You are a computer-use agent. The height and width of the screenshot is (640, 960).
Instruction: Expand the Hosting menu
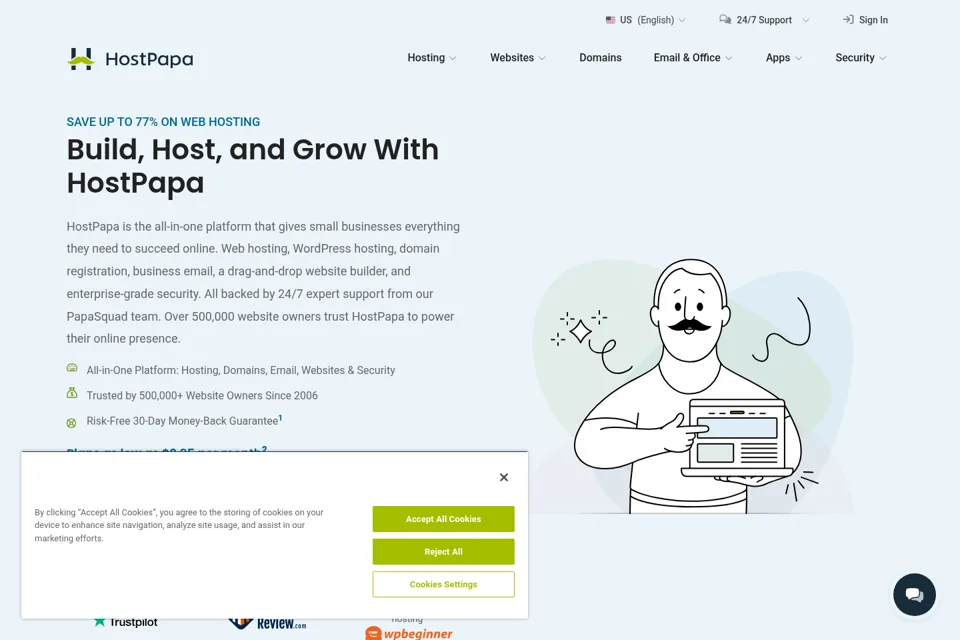(x=432, y=58)
